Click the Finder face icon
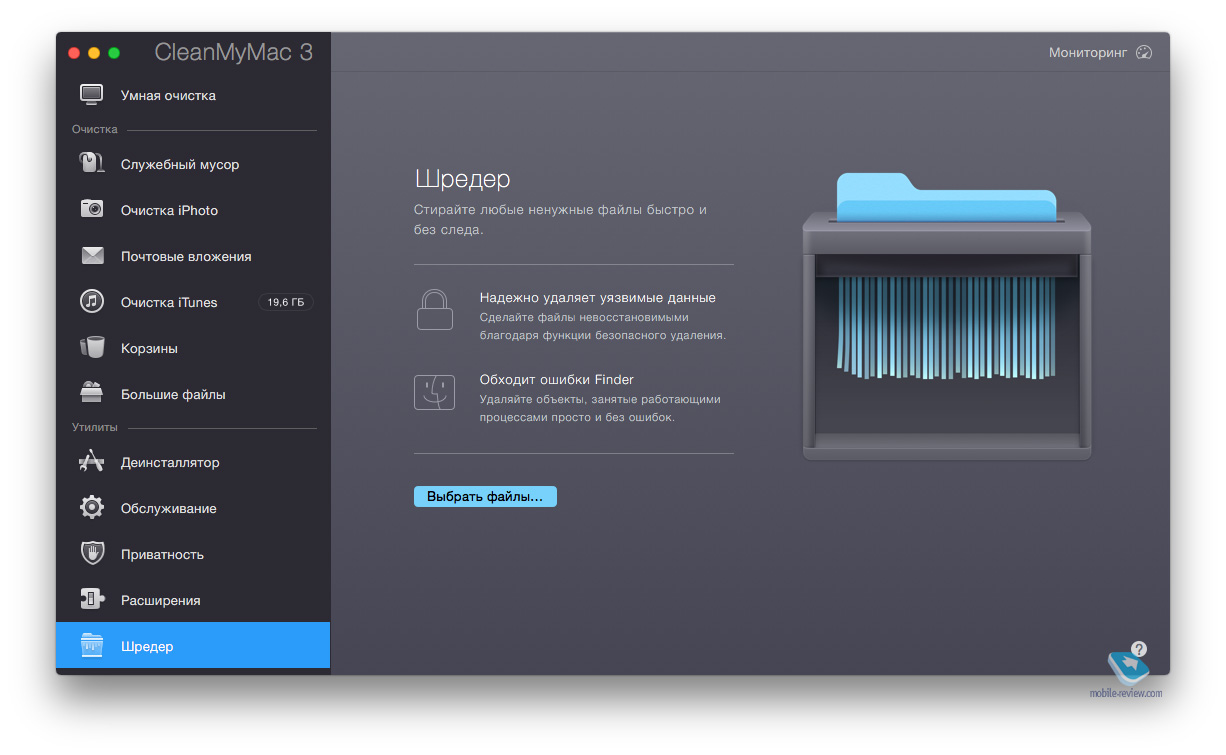Image resolution: width=1226 pixels, height=755 pixels. (435, 392)
